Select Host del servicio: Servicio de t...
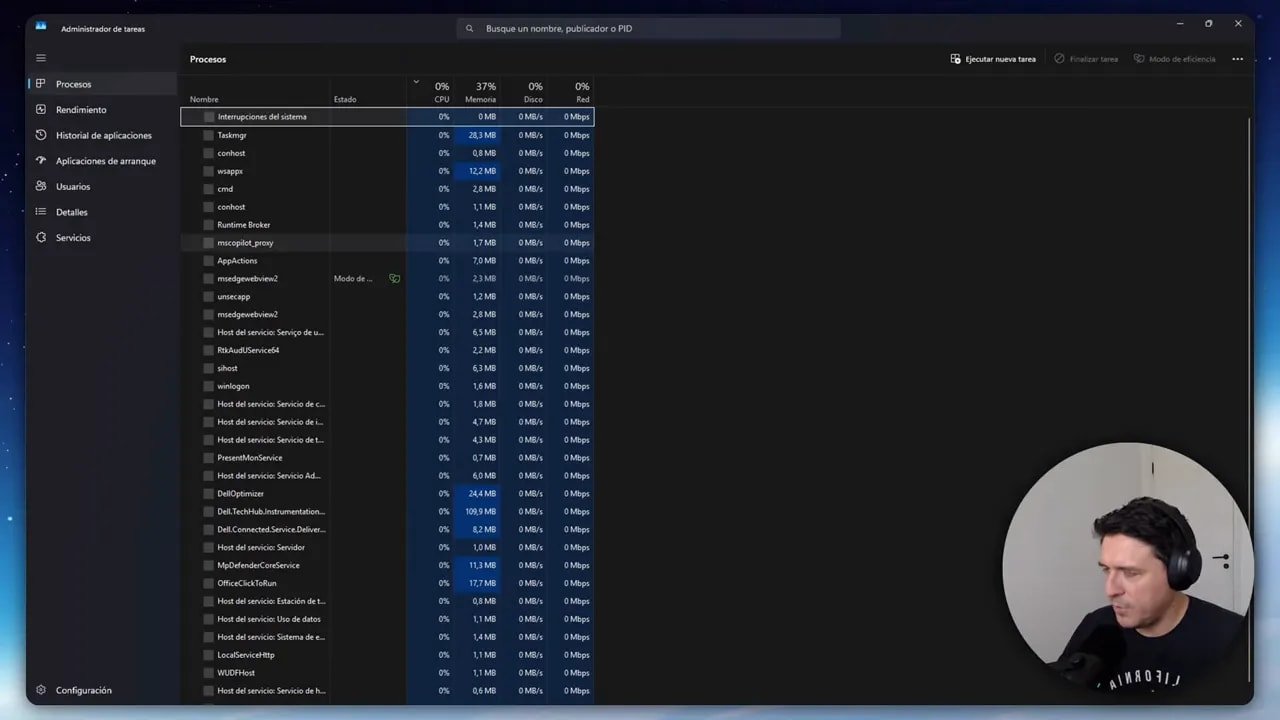 click(387, 440)
